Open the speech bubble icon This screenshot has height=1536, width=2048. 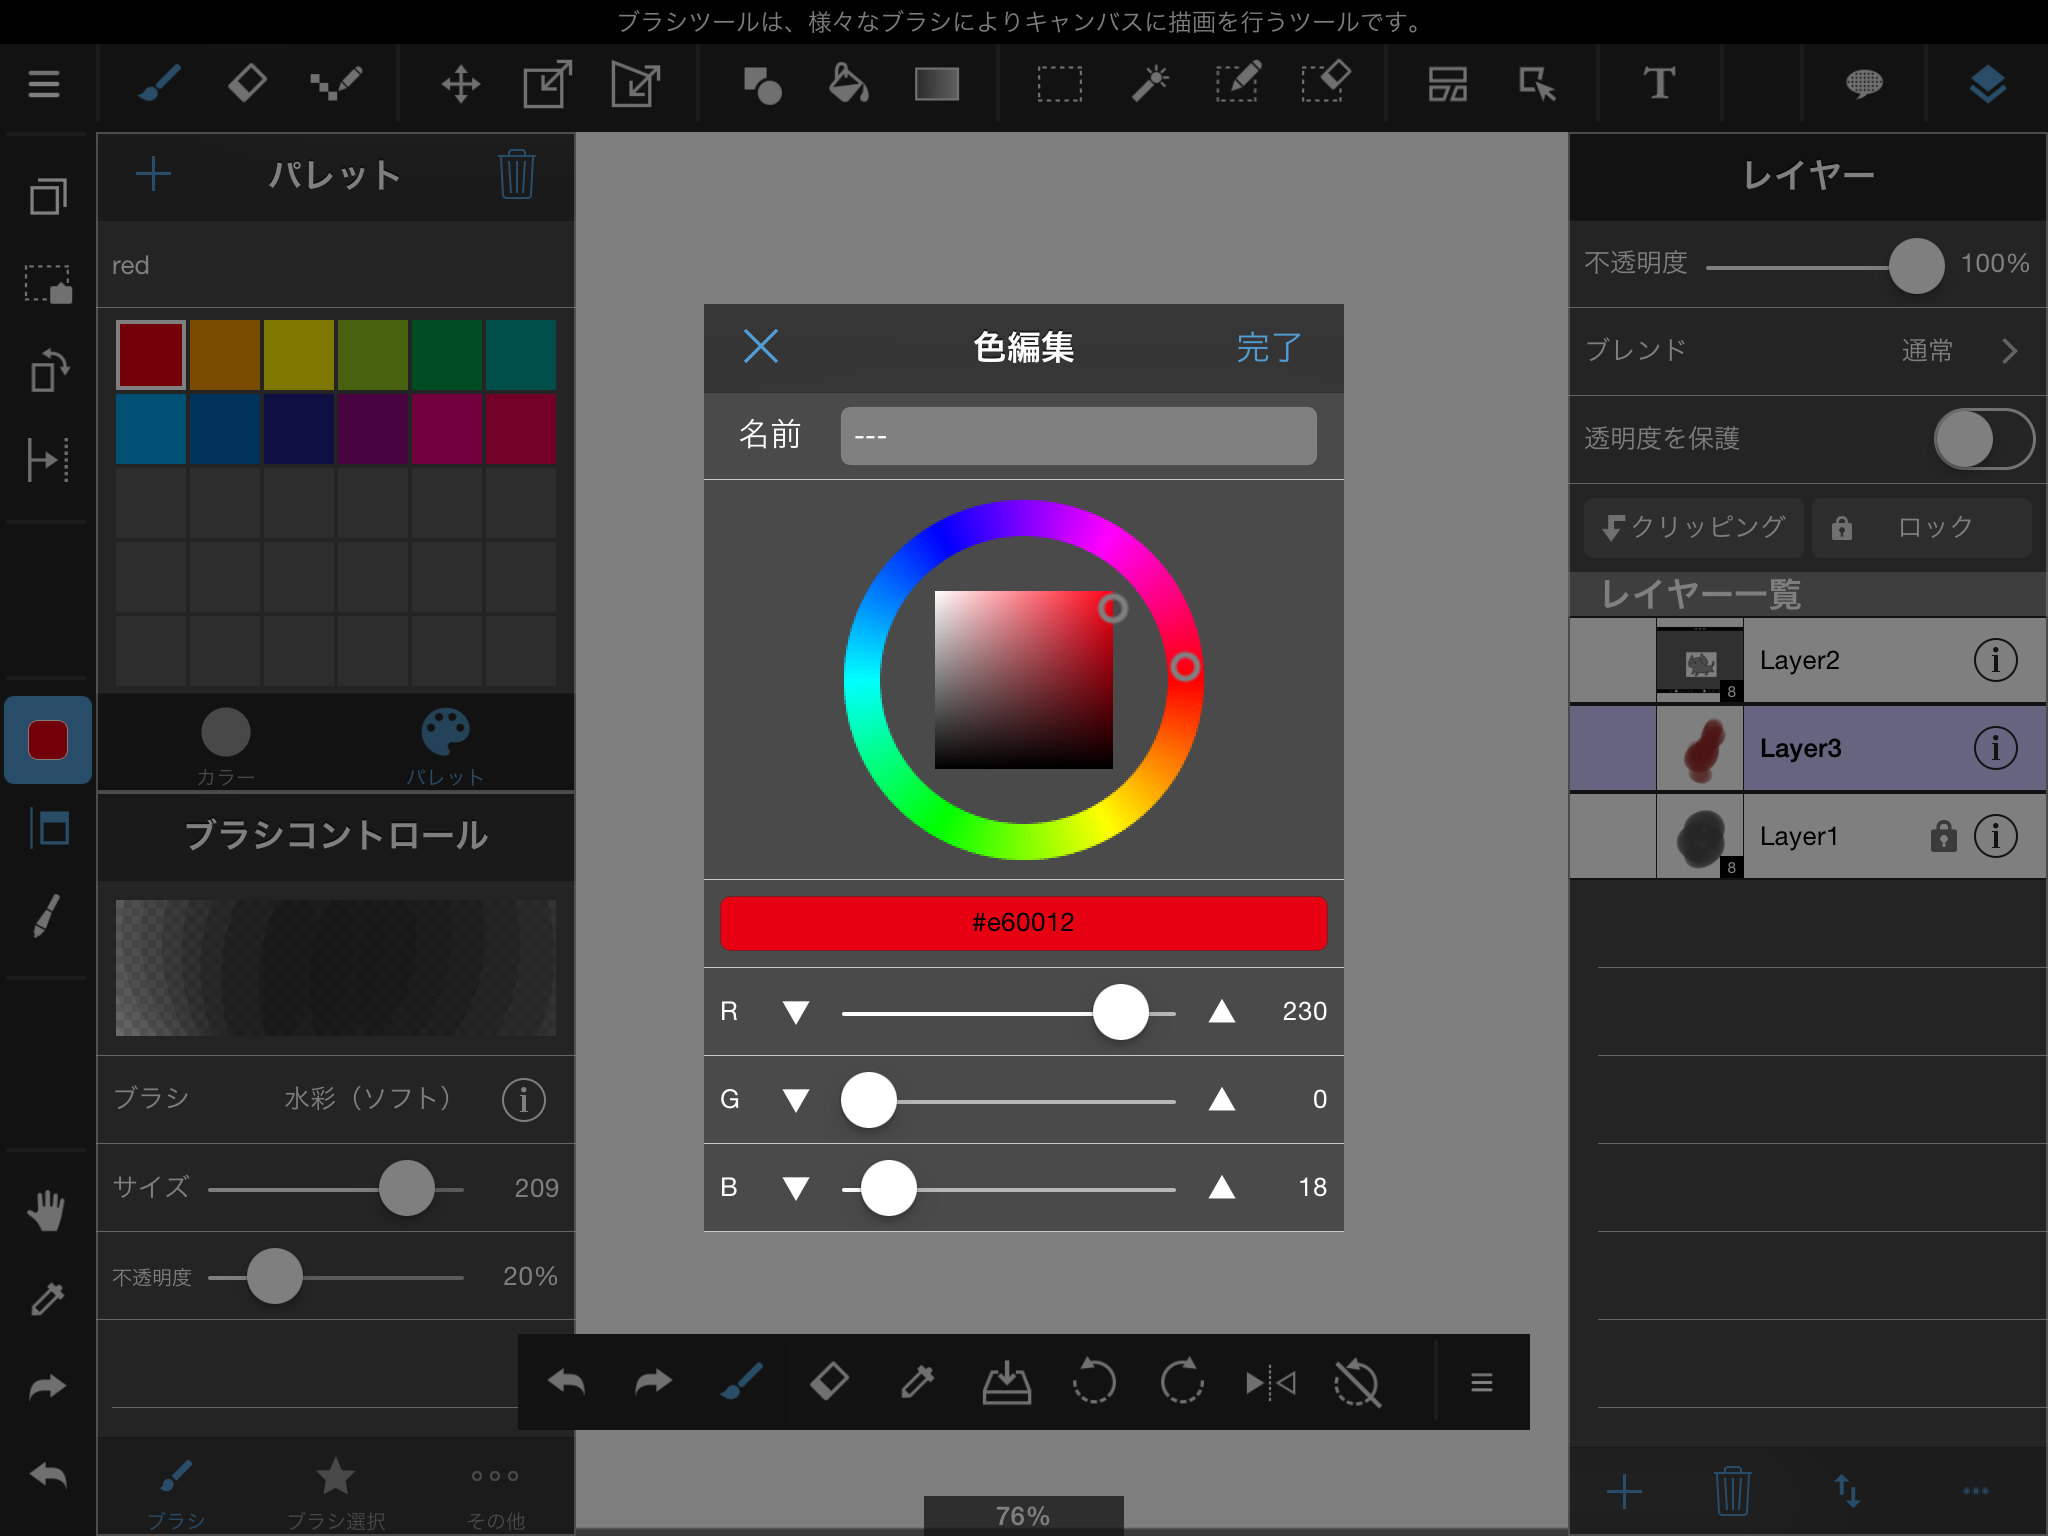(1863, 84)
